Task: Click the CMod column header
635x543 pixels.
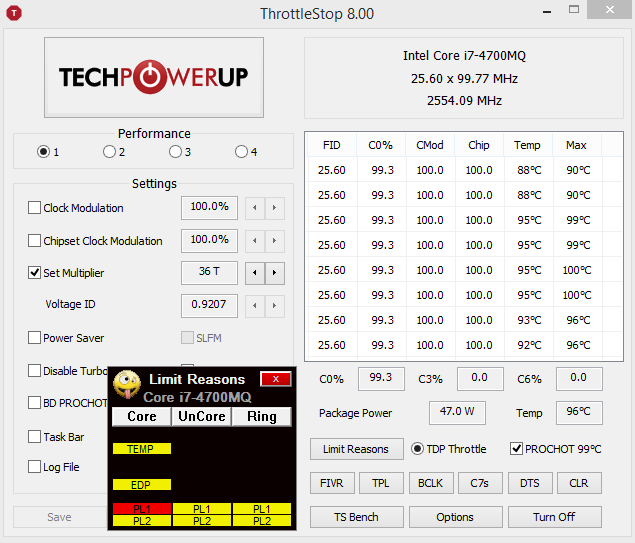Action: [x=430, y=145]
